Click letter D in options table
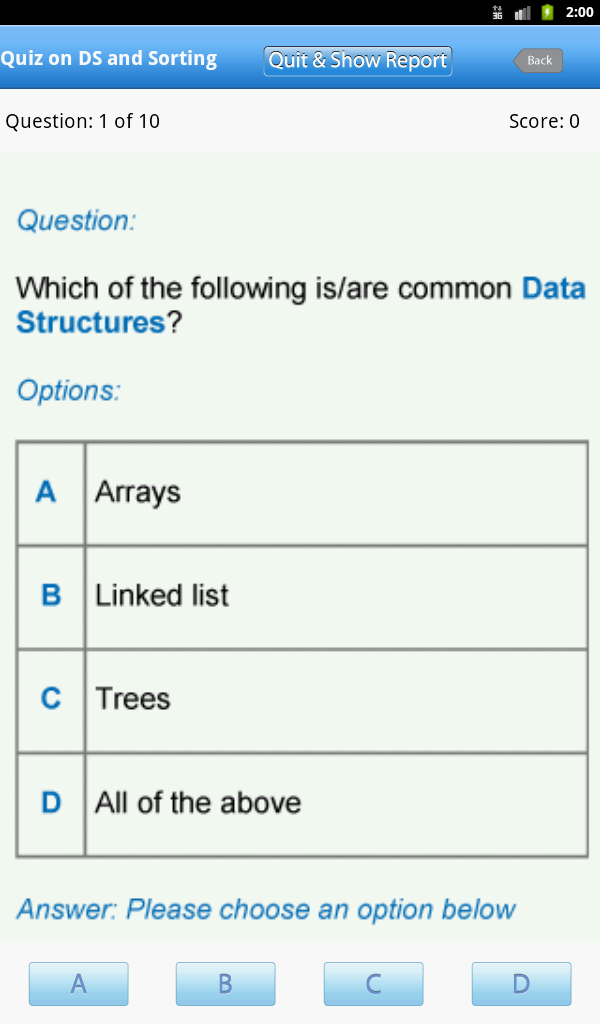 (x=51, y=803)
